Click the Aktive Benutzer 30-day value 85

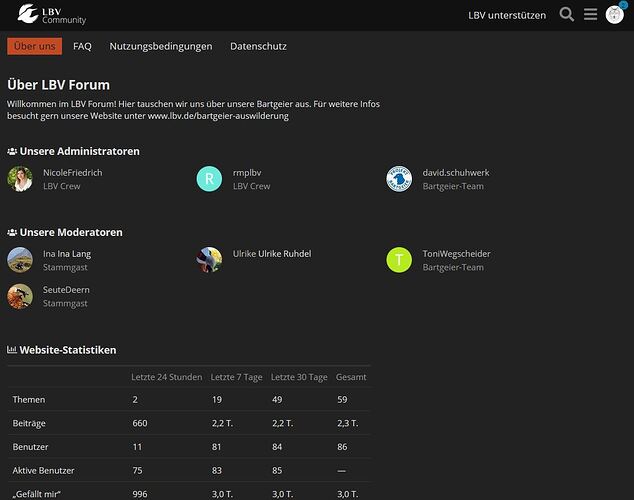[x=277, y=470]
